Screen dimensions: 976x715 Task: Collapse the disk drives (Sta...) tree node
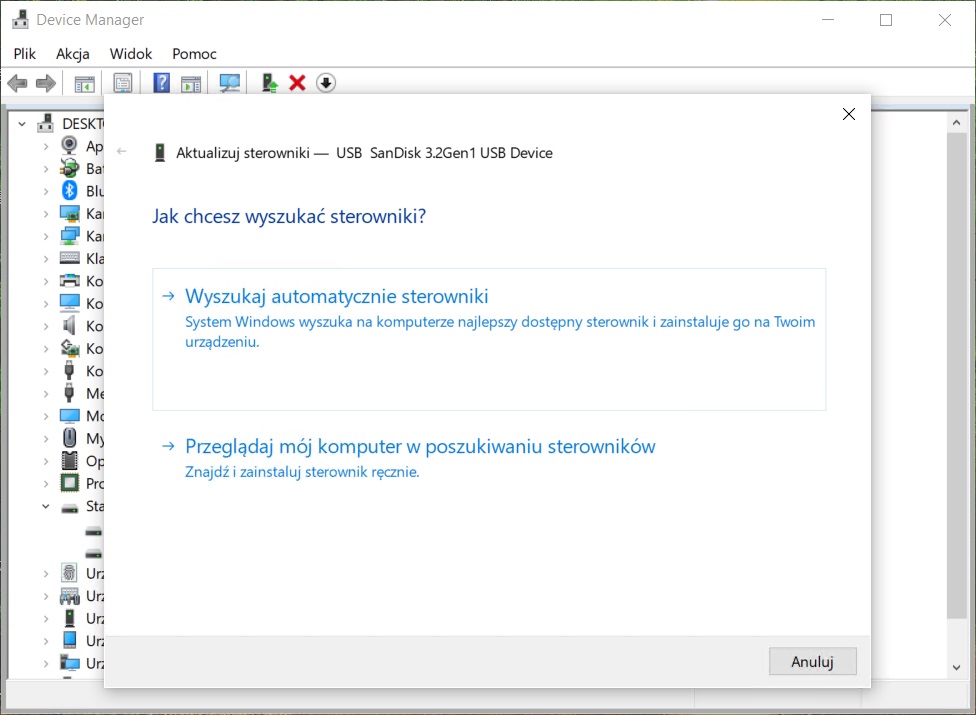[45, 507]
